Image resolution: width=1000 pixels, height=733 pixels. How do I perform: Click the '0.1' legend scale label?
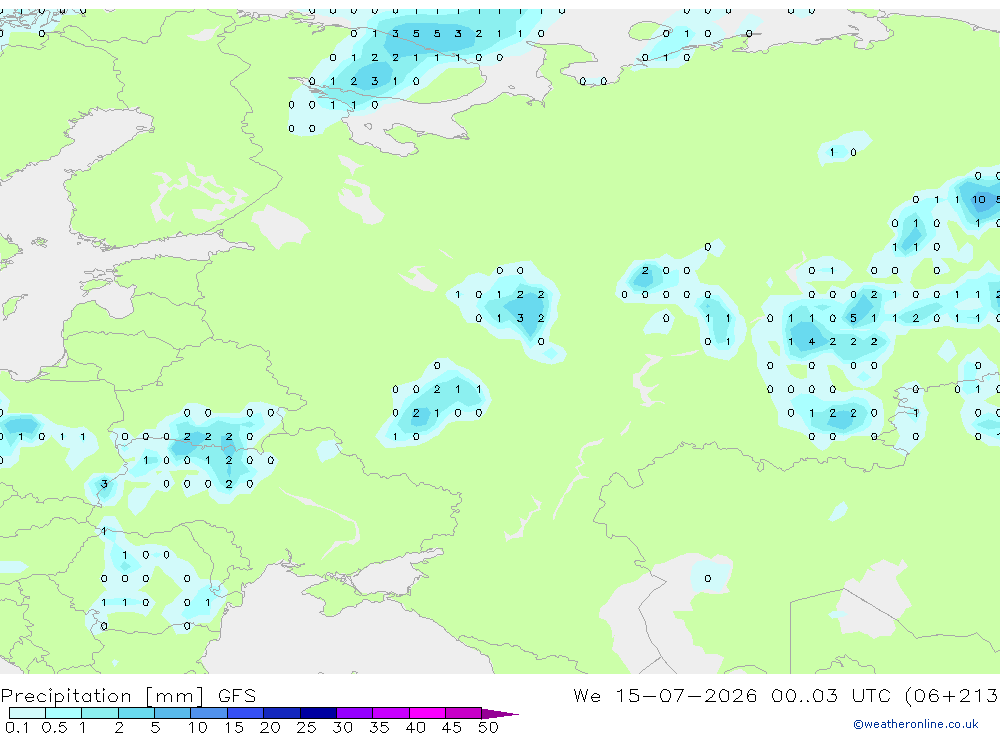(17, 727)
